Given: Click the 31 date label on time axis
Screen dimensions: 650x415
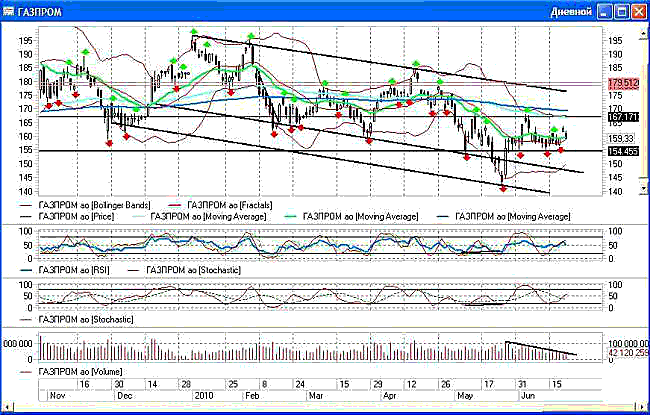Looking at the screenshot, I should 523,384.
